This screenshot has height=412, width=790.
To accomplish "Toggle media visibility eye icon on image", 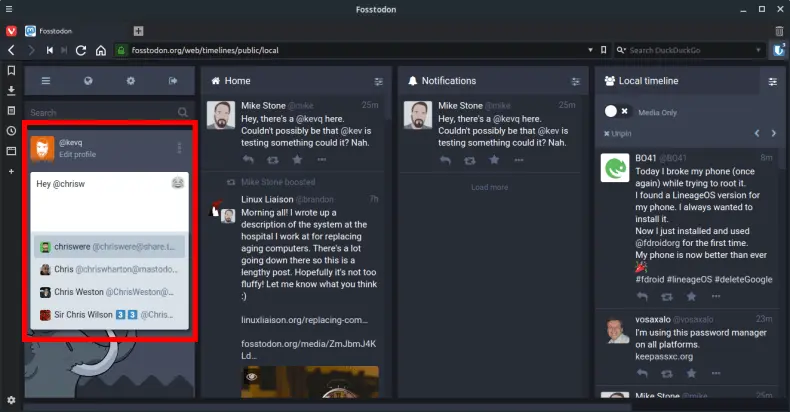I will click(253, 376).
